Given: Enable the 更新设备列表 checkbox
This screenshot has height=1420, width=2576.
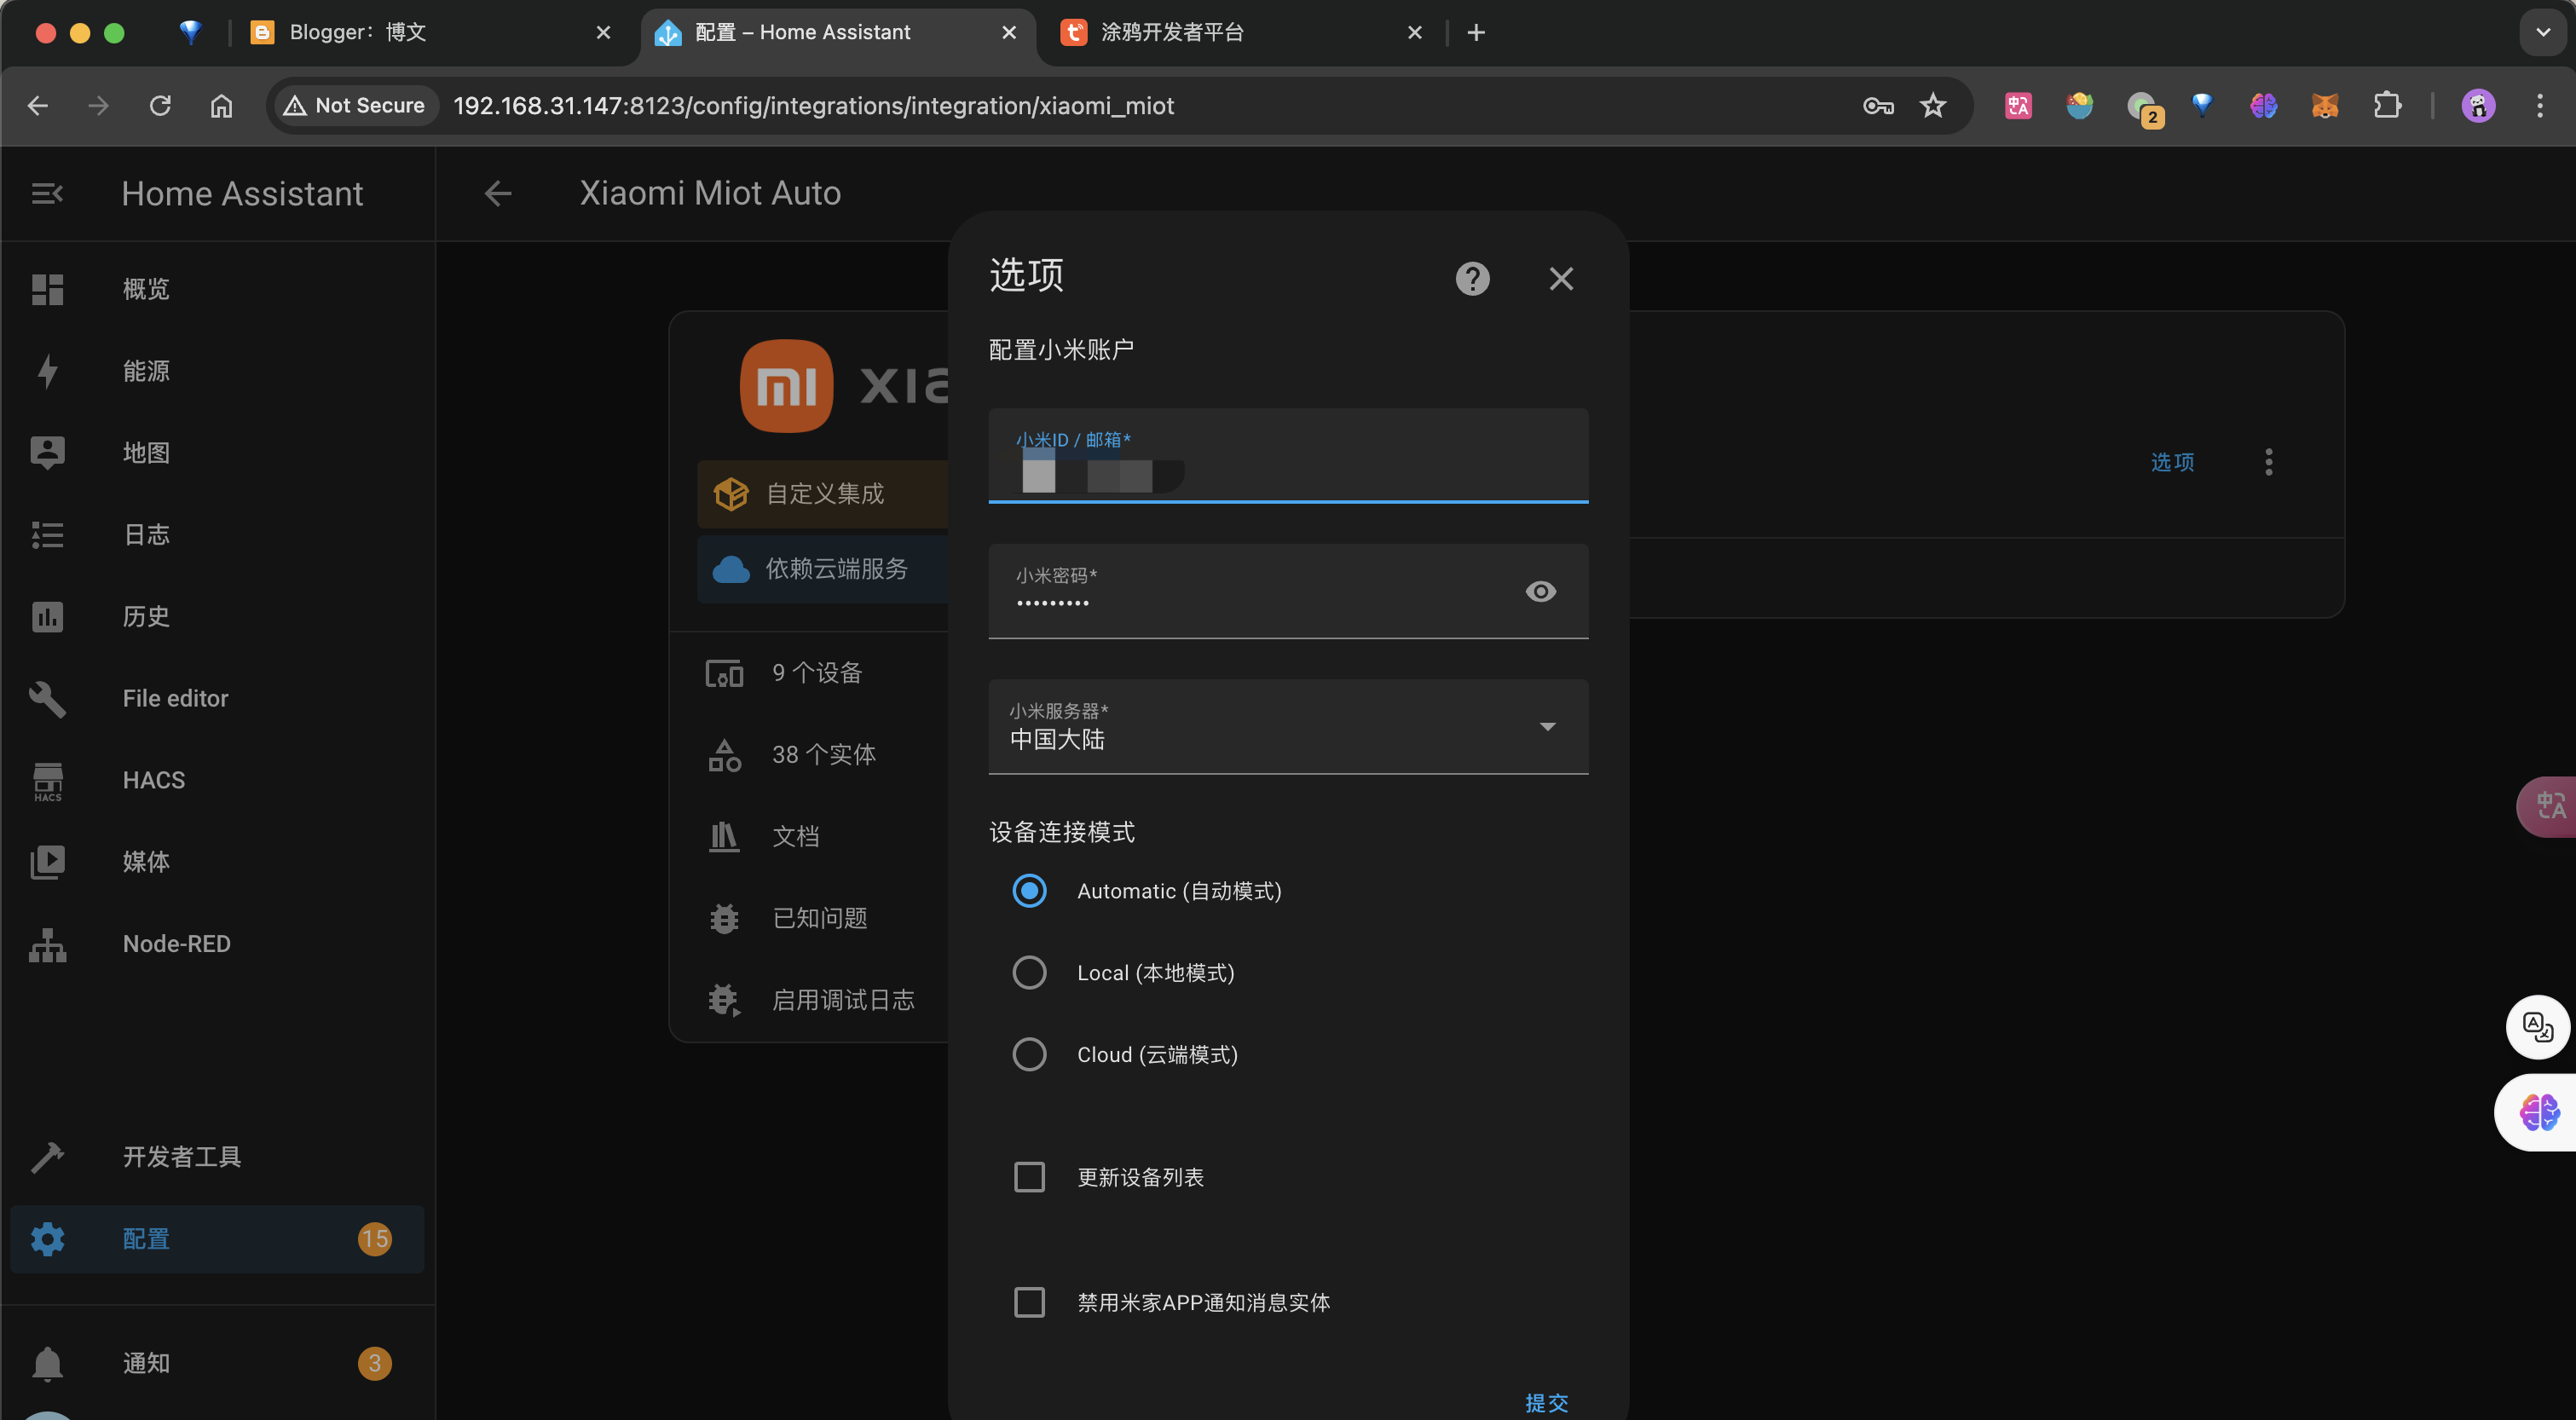Looking at the screenshot, I should coord(1029,1177).
